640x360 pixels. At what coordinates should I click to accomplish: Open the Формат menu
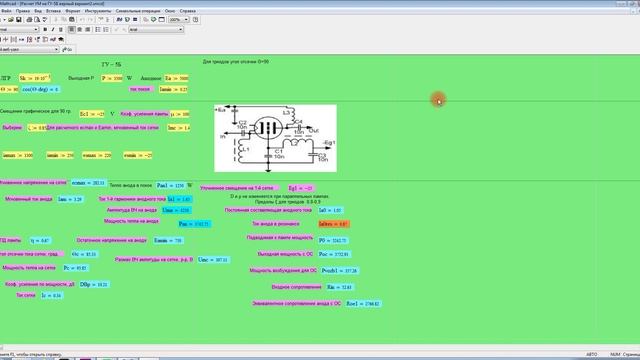[x=73, y=11]
